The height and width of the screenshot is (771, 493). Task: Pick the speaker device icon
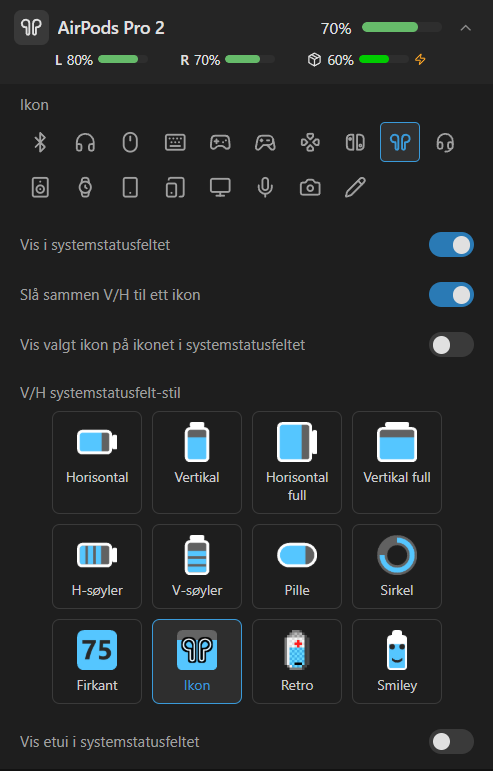tap(40, 187)
